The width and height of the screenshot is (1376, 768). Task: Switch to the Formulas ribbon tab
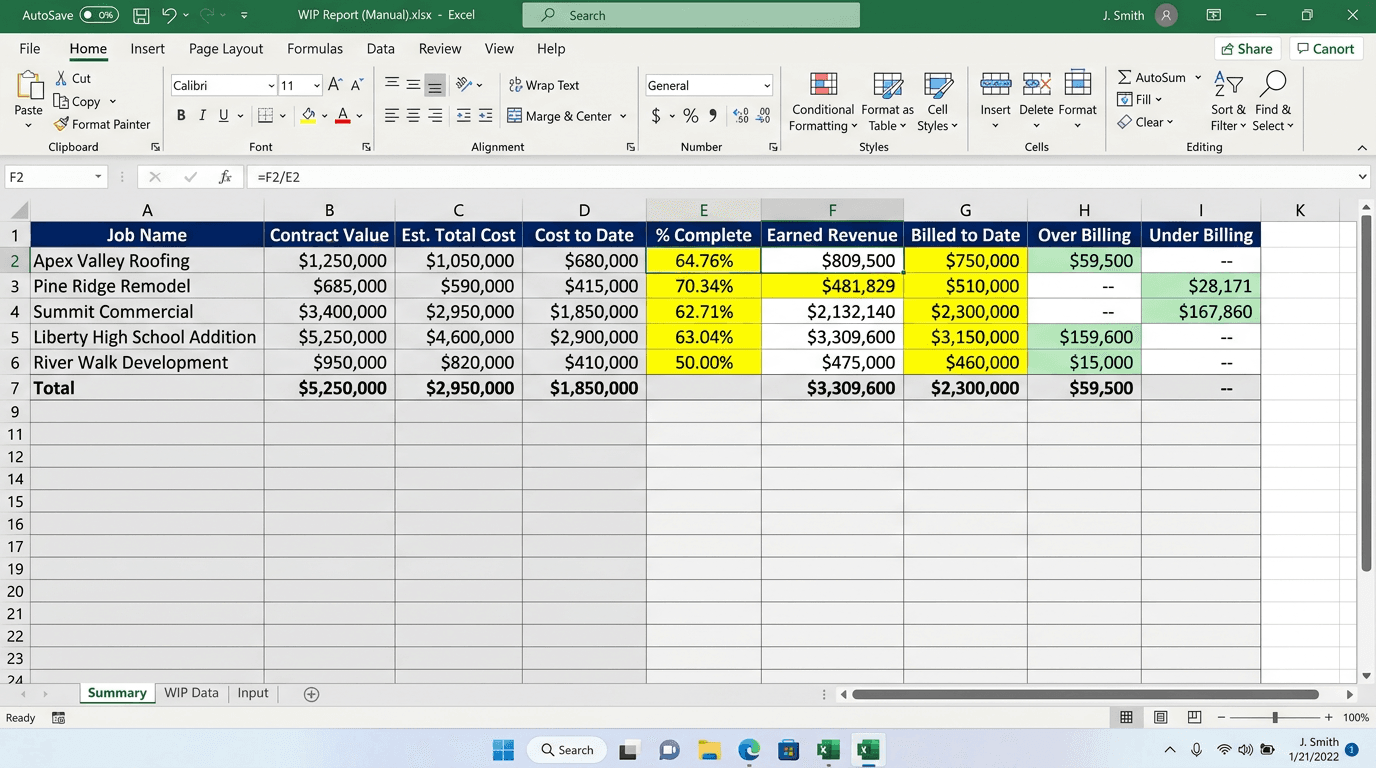(315, 48)
